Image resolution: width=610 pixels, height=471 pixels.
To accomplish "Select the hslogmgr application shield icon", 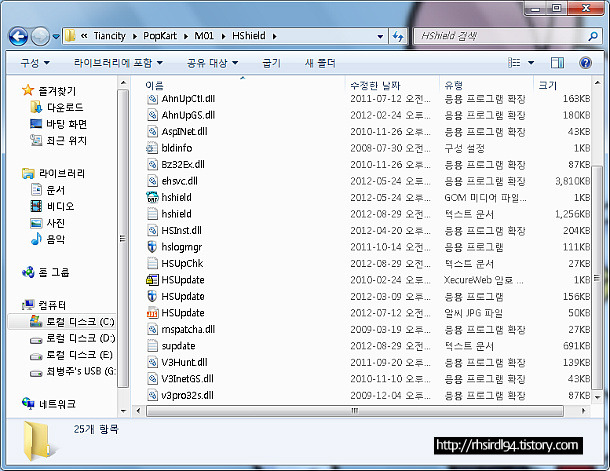I will tap(152, 247).
